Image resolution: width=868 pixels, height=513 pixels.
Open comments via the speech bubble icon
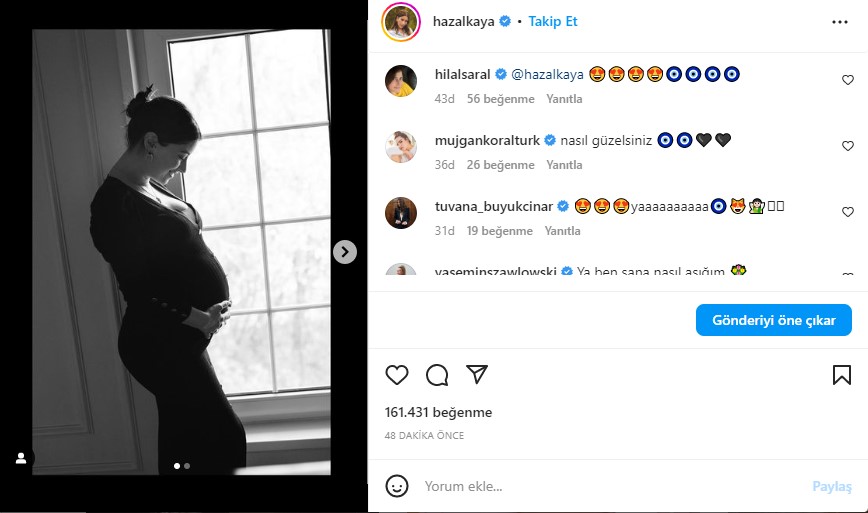[437, 375]
